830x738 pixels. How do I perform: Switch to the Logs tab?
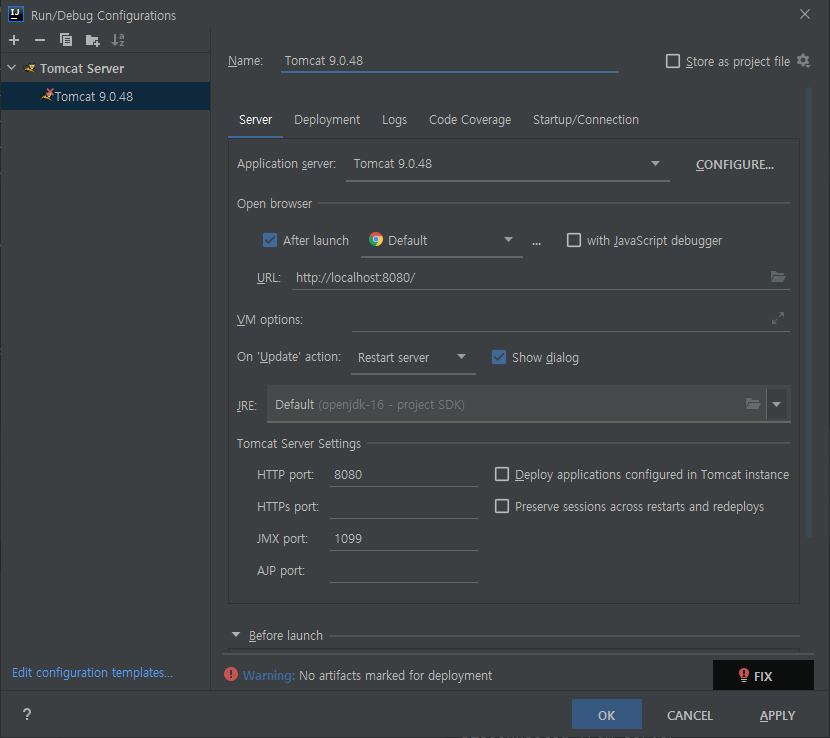394,120
